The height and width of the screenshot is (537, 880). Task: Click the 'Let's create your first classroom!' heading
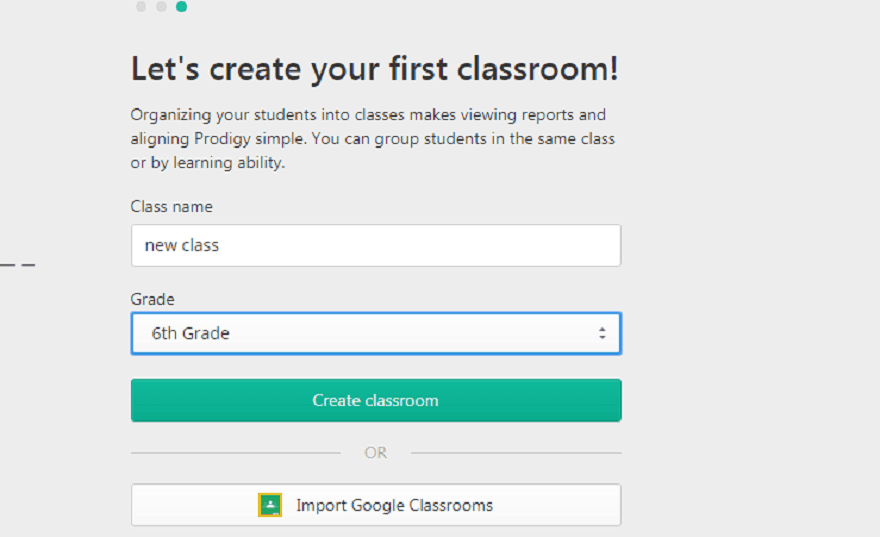point(374,70)
